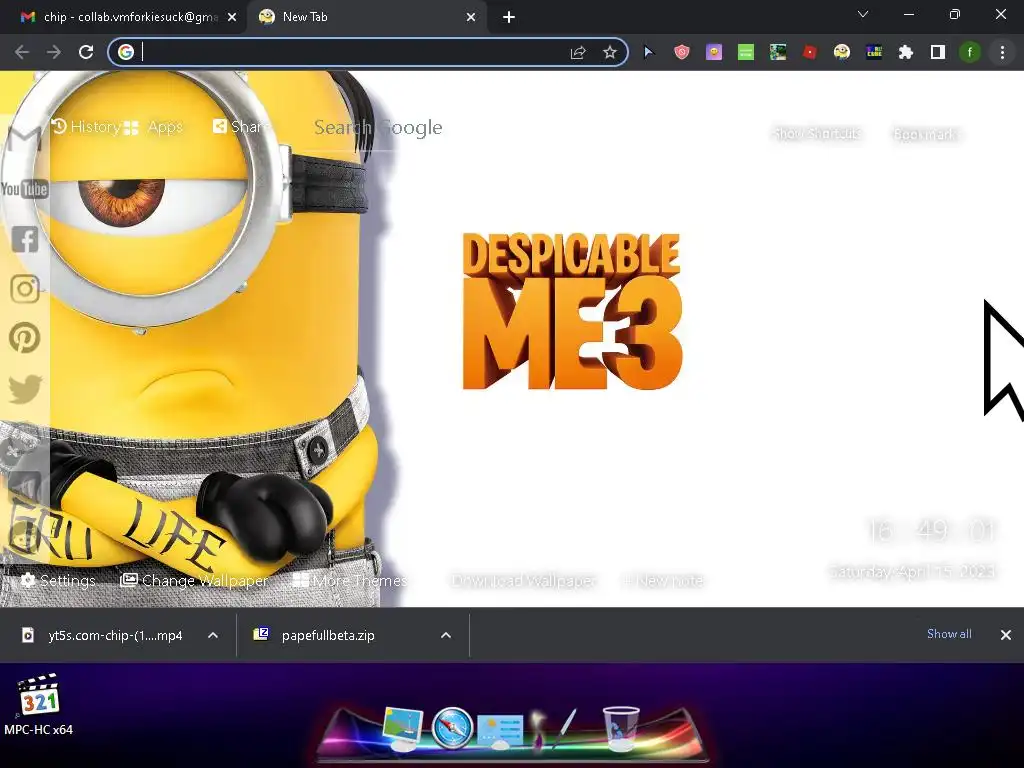Click Show Shortcuts
Viewport: 1024px width, 768px height.
(x=817, y=134)
